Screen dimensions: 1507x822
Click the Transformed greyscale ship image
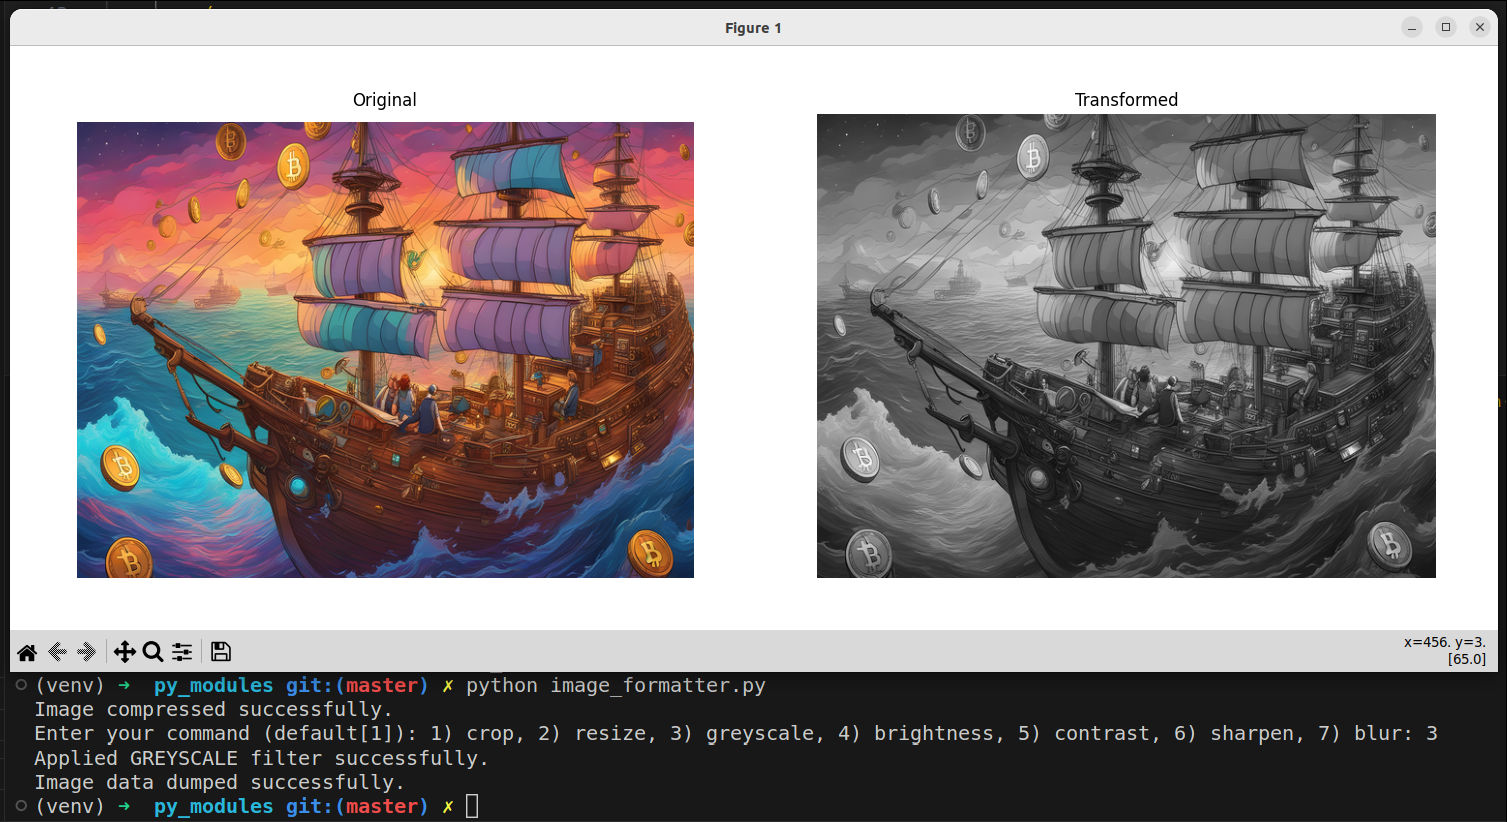[x=1126, y=346]
